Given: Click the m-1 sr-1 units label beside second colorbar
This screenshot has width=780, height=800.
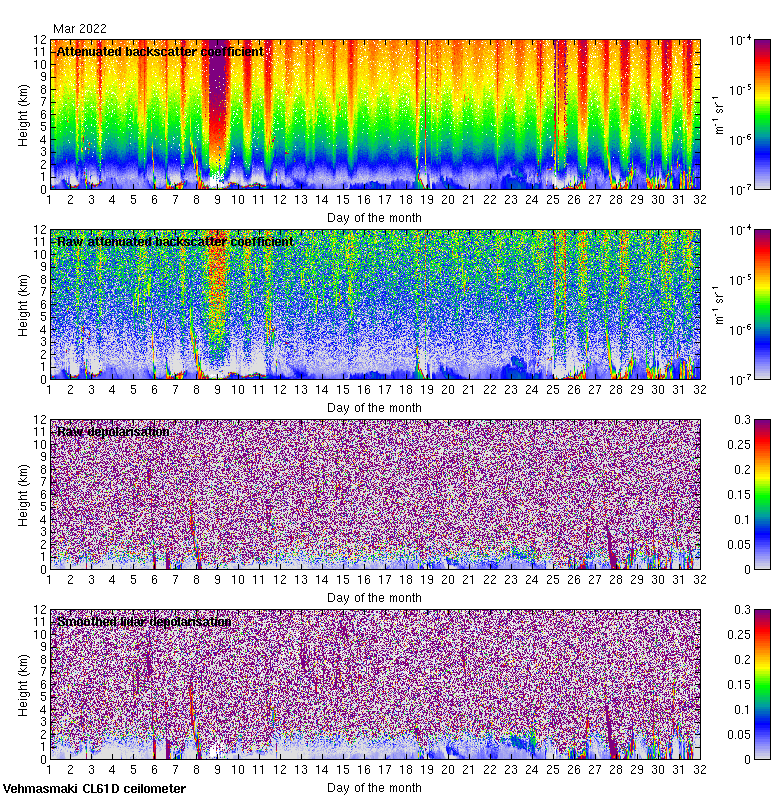Looking at the screenshot, I should (717, 304).
